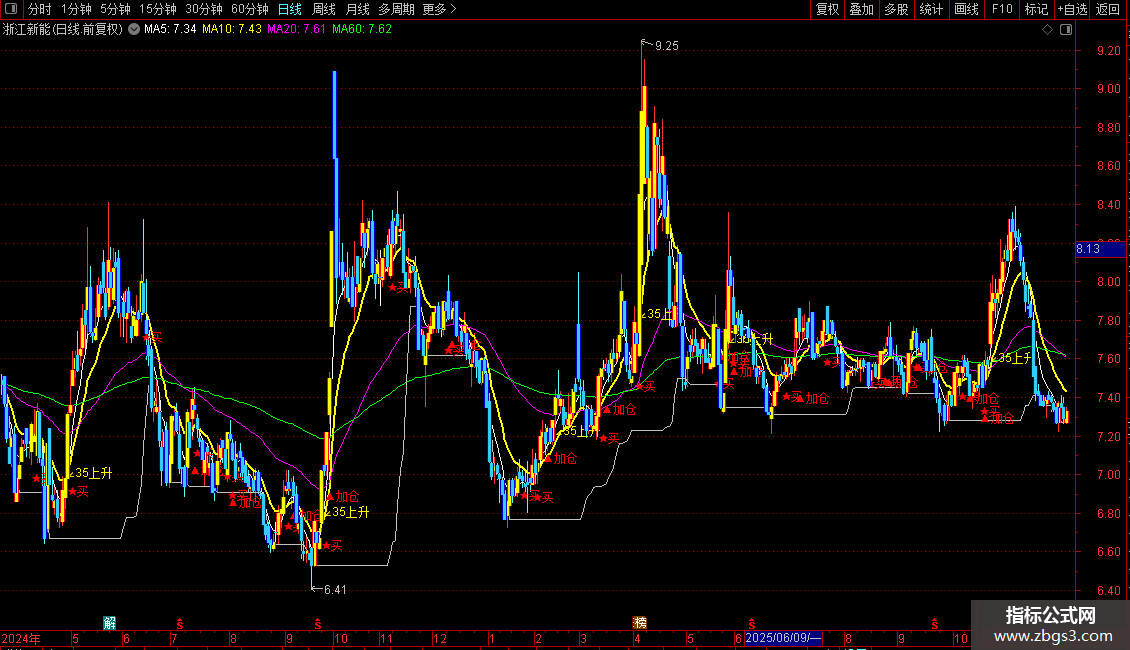Click the diamond icon above the price axis
This screenshot has height=650, width=1130.
click(x=1048, y=30)
